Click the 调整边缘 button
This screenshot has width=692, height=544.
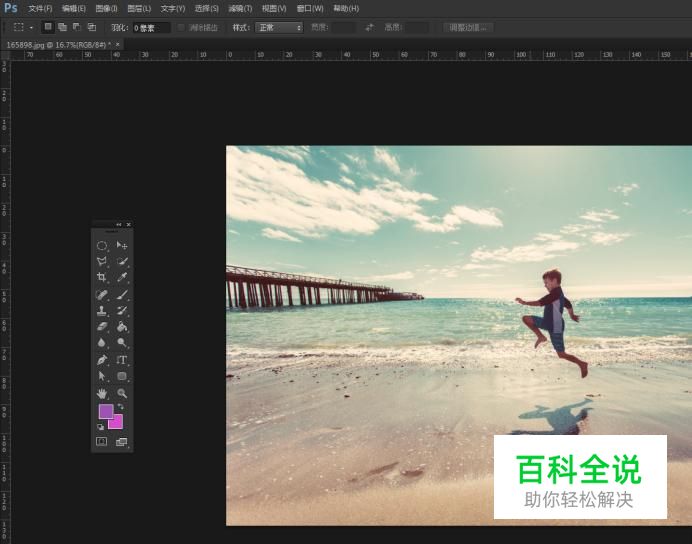(468, 27)
